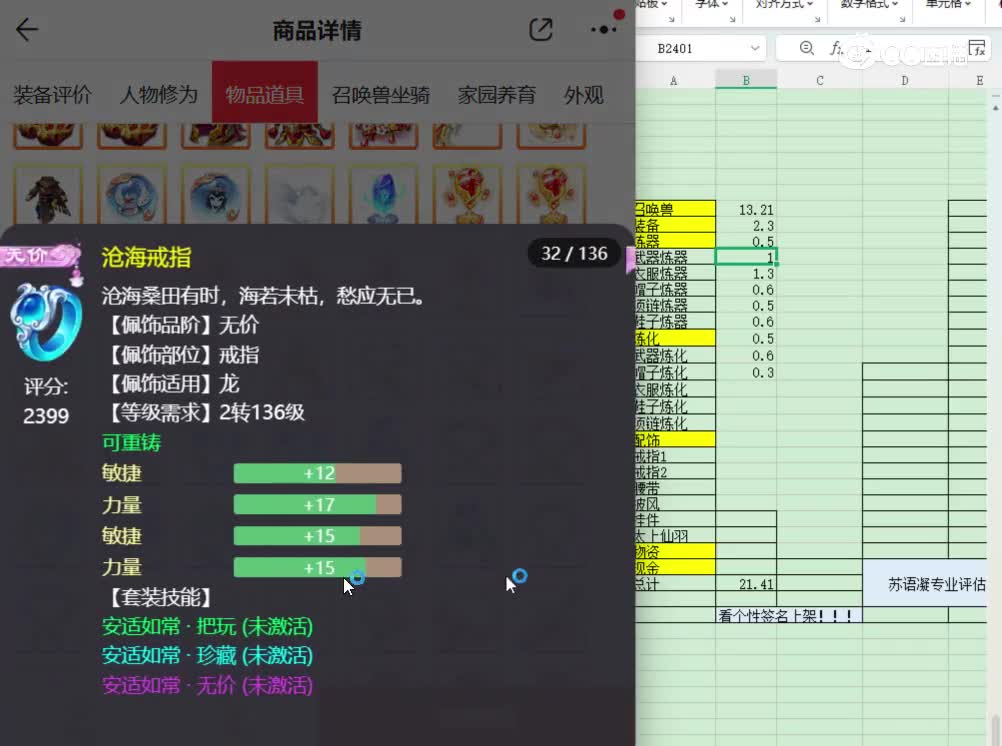This screenshot has height=746, width=1002.
Task: Click the 【等级需求】2转136级 attribute line
Action: [204, 412]
